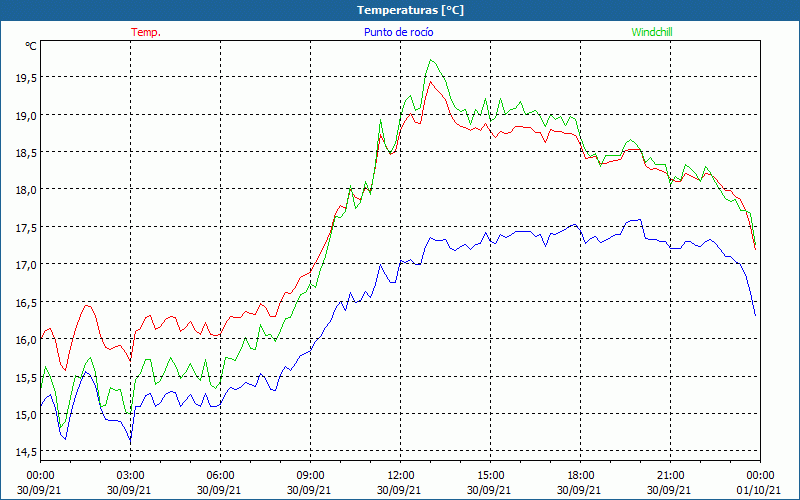Click the blue dew point minimum at 03:00
Viewport: 800px width, 500px height.
pyautogui.click(x=131, y=441)
